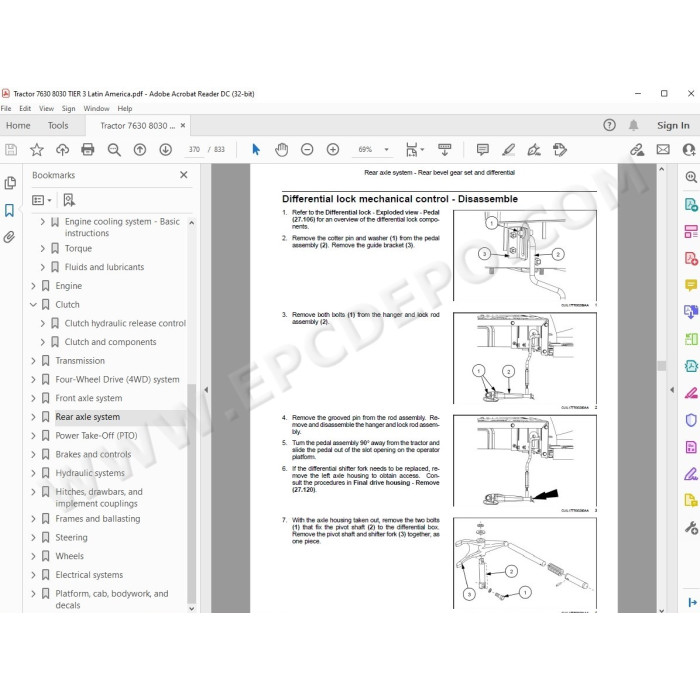
Task: Click the bookmarks panel scrollbar thumb
Action: (192, 493)
